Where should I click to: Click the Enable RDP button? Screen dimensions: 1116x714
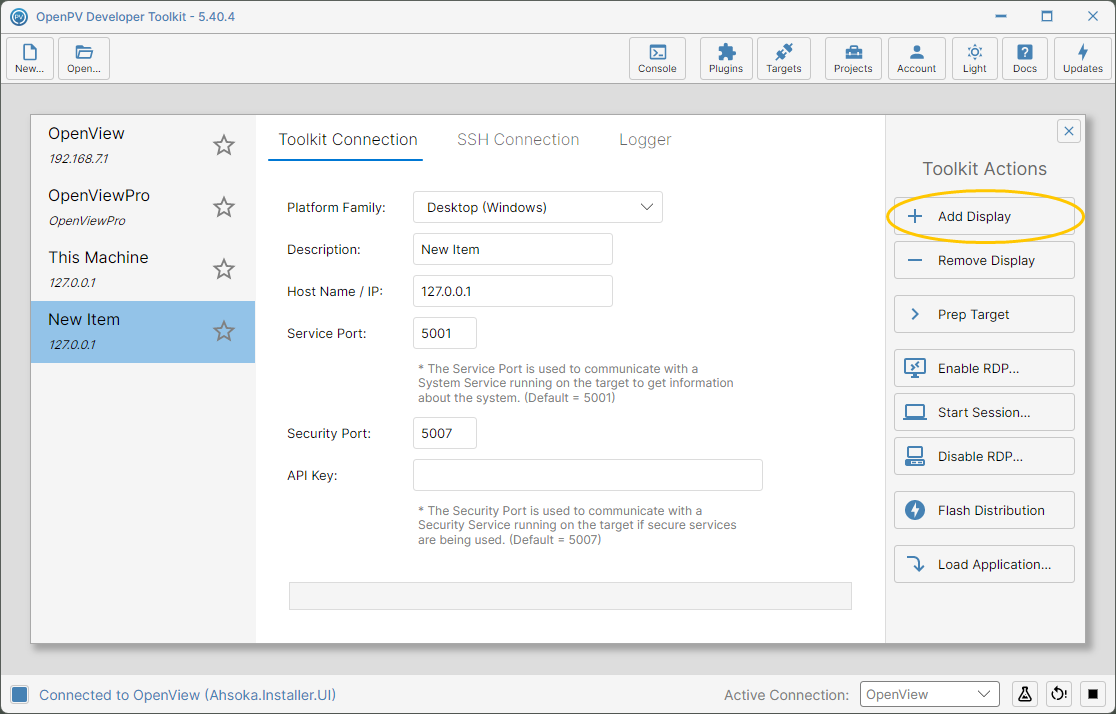tap(984, 368)
